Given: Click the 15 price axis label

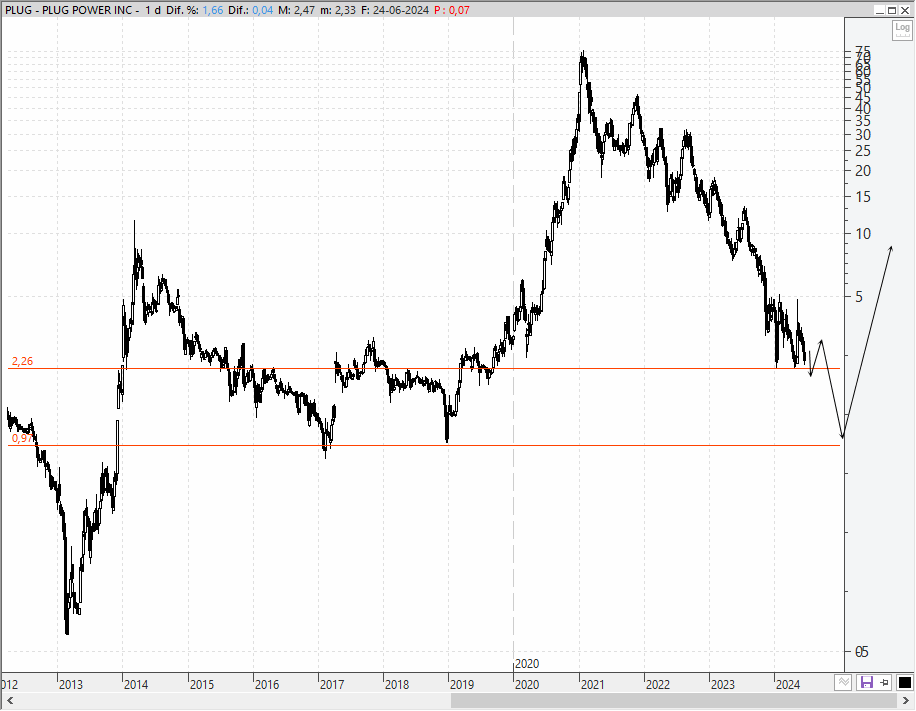Looking at the screenshot, I should click(x=863, y=197).
